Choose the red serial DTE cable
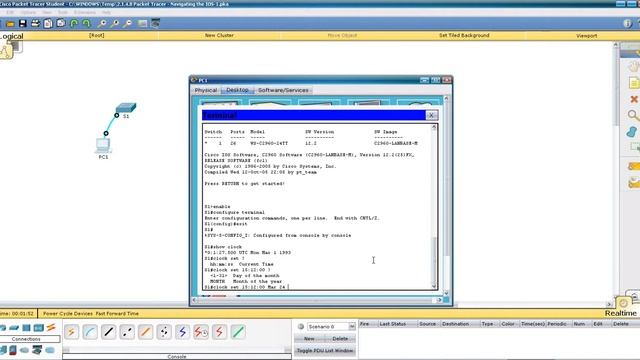This screenshot has width=640, height=360. coord(219,332)
